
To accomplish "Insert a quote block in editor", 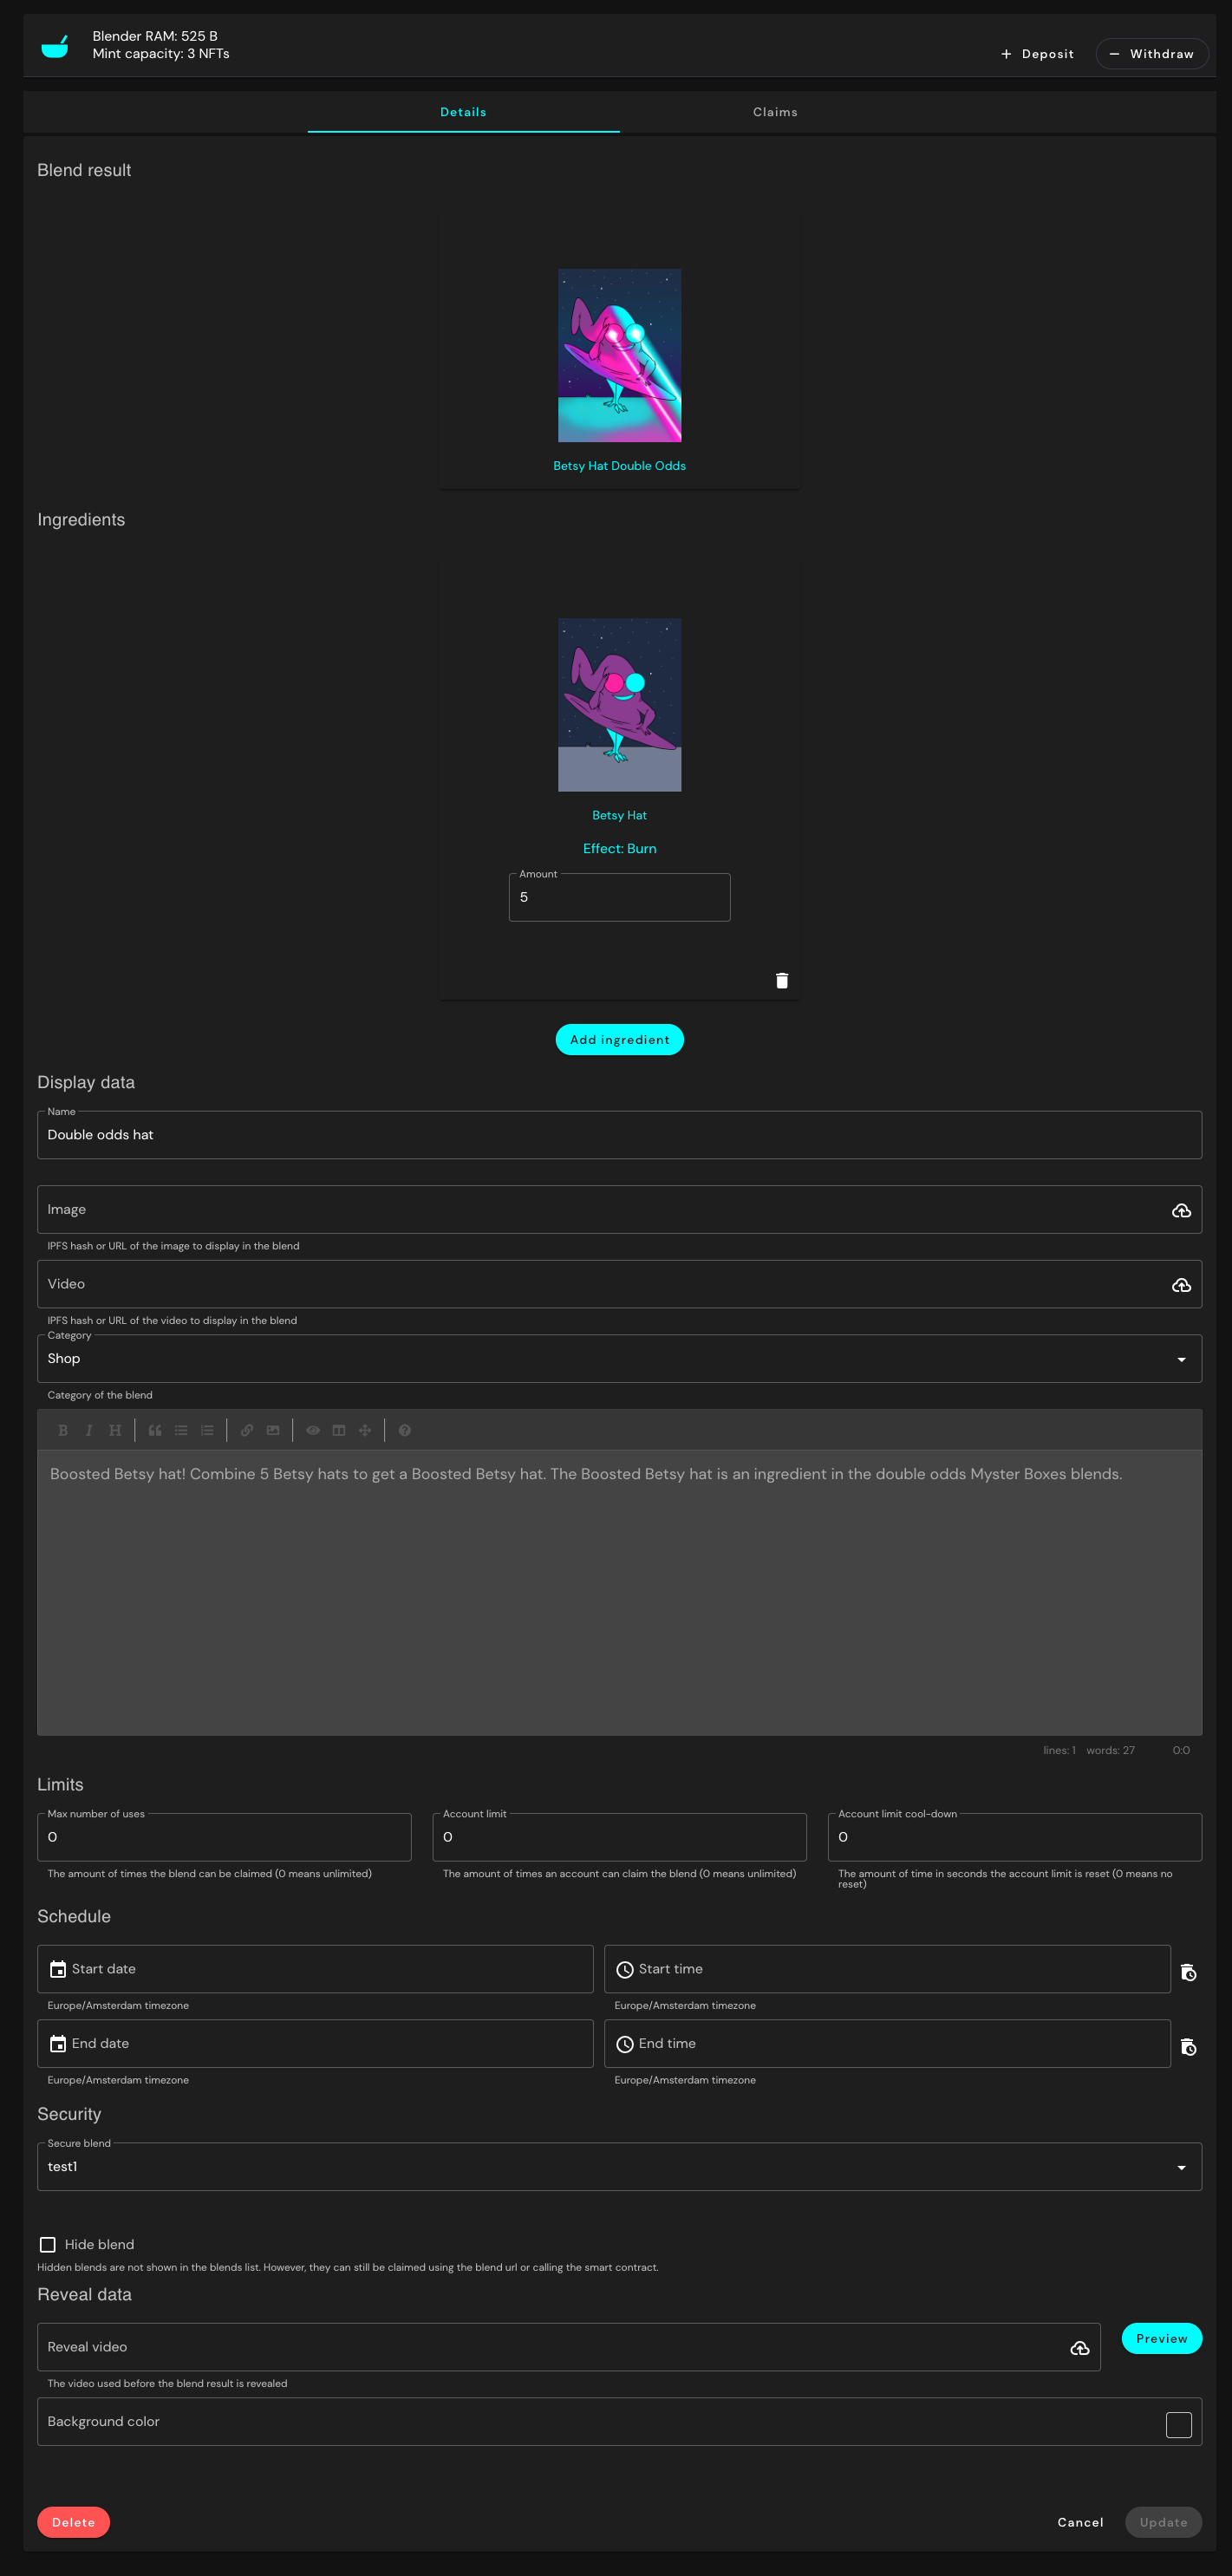I will tap(155, 1430).
